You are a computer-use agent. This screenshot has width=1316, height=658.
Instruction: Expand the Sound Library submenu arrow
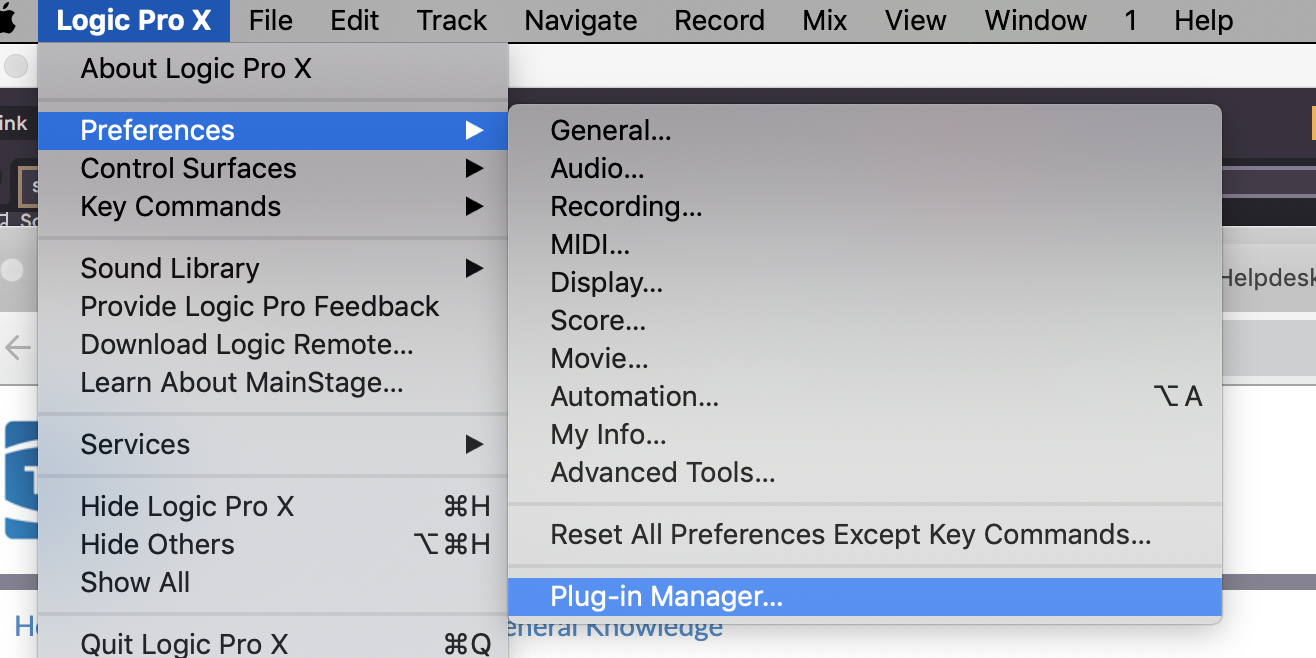[474, 269]
